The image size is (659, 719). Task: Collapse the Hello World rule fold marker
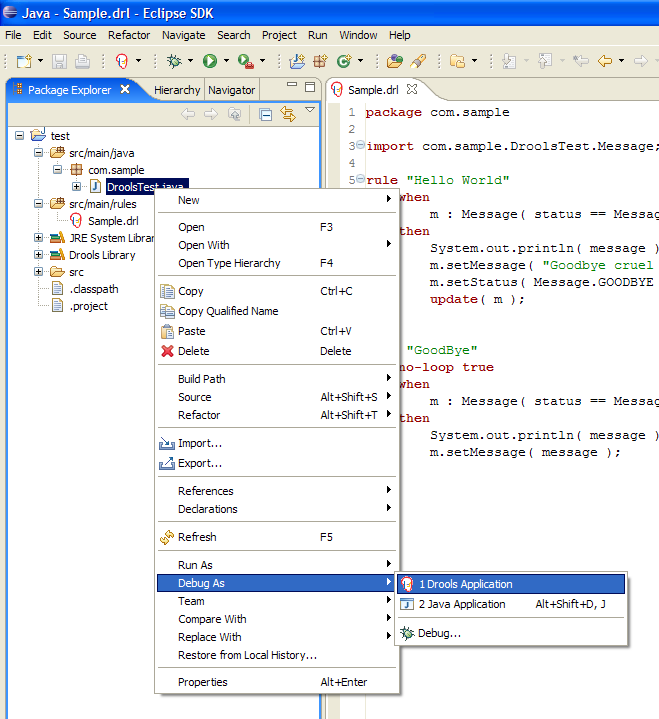(x=360, y=181)
